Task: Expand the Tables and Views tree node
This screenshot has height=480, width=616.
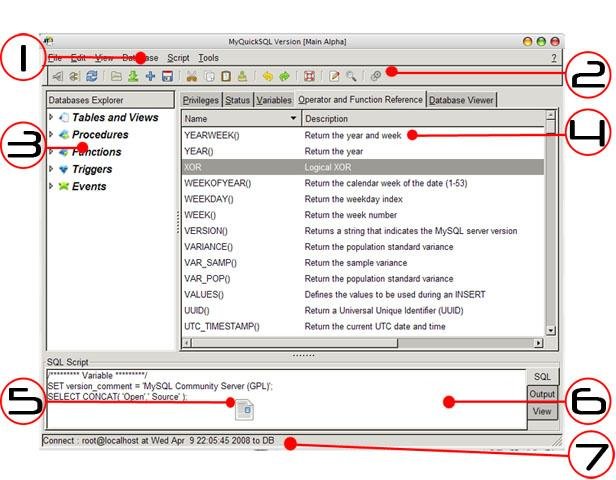Action: point(51,117)
